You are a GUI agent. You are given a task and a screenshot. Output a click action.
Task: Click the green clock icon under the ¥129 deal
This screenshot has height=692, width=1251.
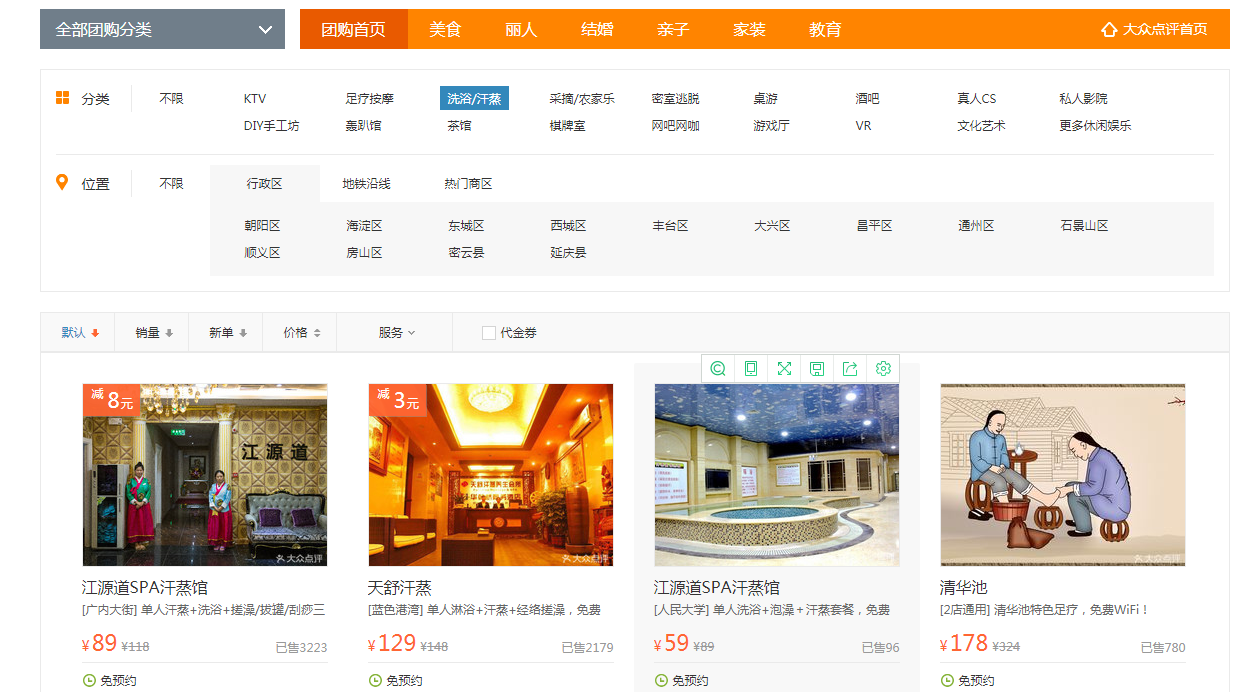tap(375, 680)
